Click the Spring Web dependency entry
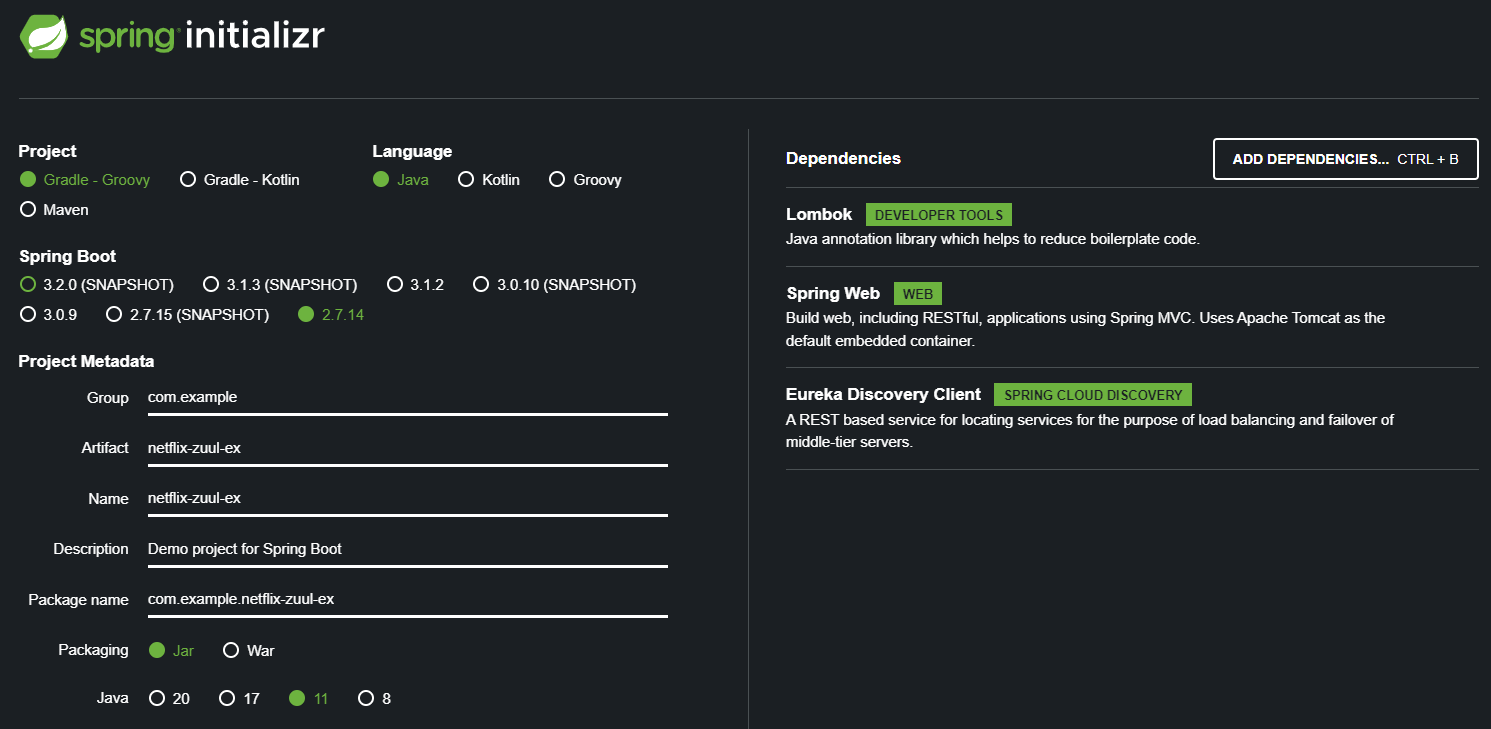This screenshot has width=1491, height=729. click(x=1132, y=317)
